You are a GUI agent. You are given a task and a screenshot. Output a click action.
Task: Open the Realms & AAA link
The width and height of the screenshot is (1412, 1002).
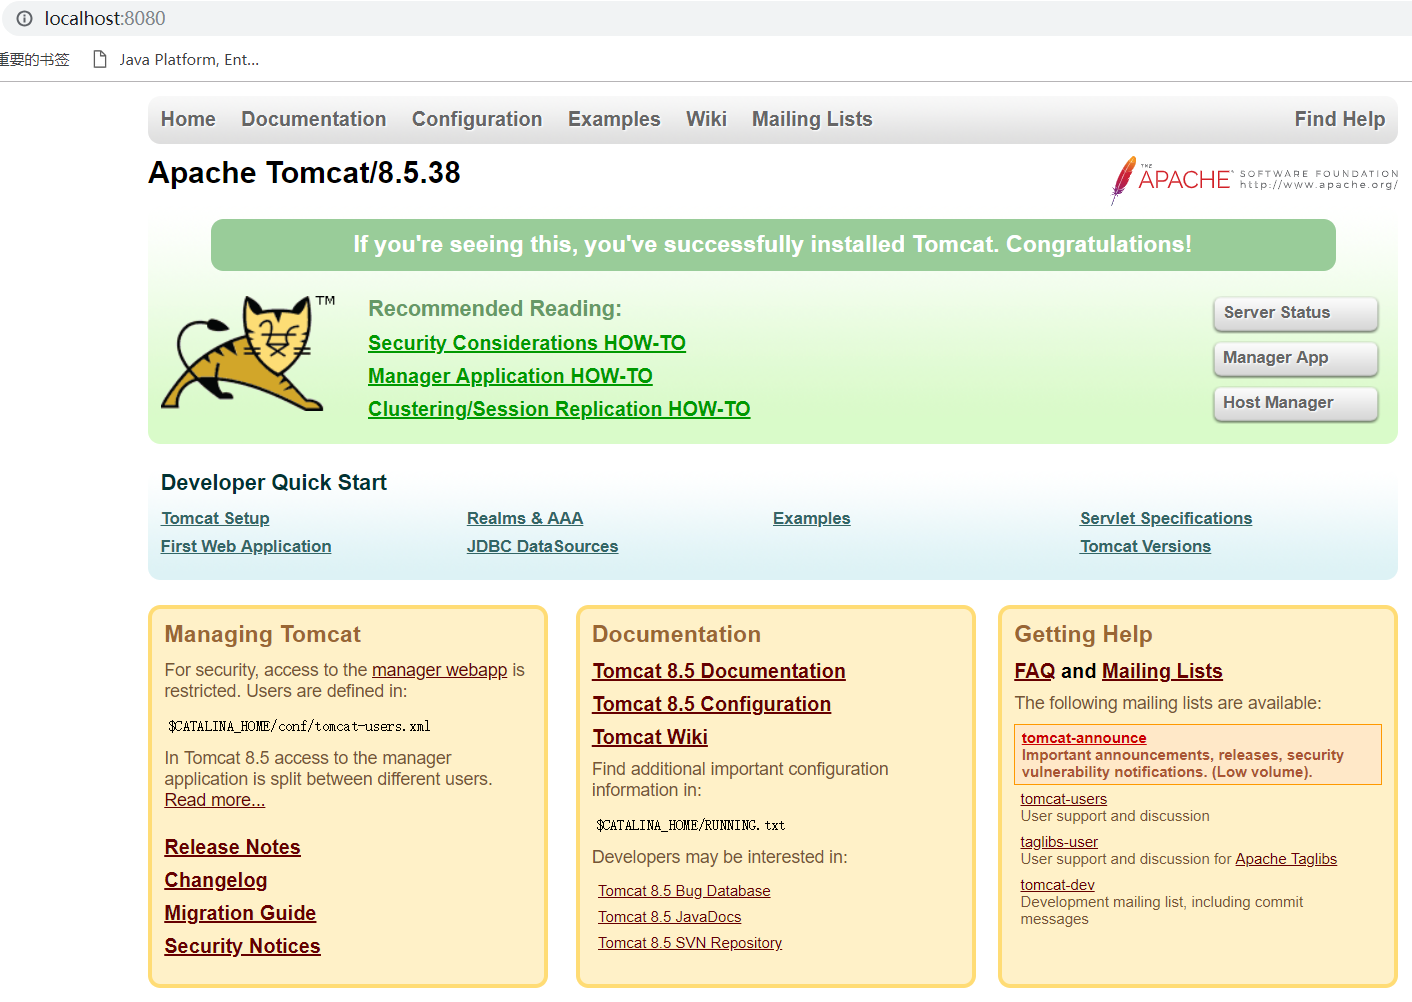pos(525,518)
